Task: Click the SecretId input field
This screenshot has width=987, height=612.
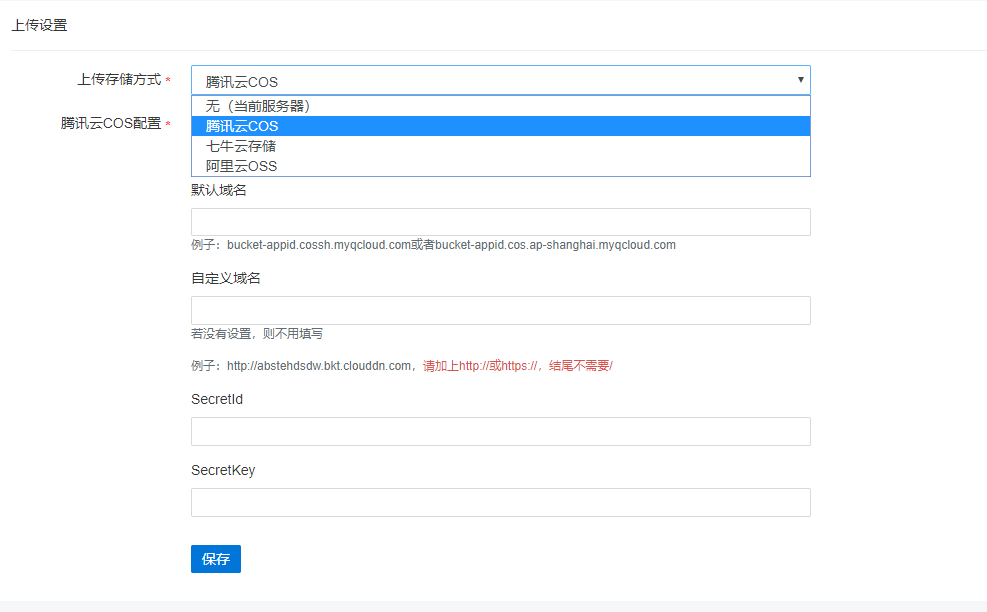Action: click(500, 431)
